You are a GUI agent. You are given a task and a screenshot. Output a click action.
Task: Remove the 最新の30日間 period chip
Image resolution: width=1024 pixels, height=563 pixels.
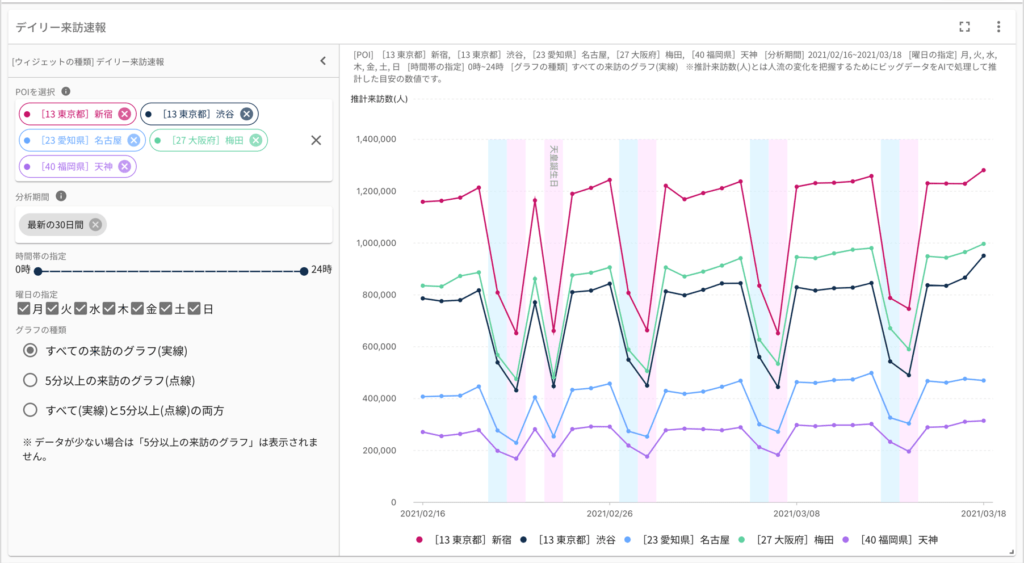tap(95, 224)
